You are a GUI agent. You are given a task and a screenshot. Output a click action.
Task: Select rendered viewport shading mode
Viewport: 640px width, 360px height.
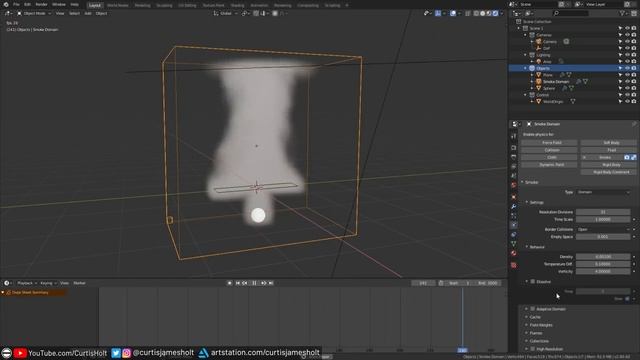(496, 13)
